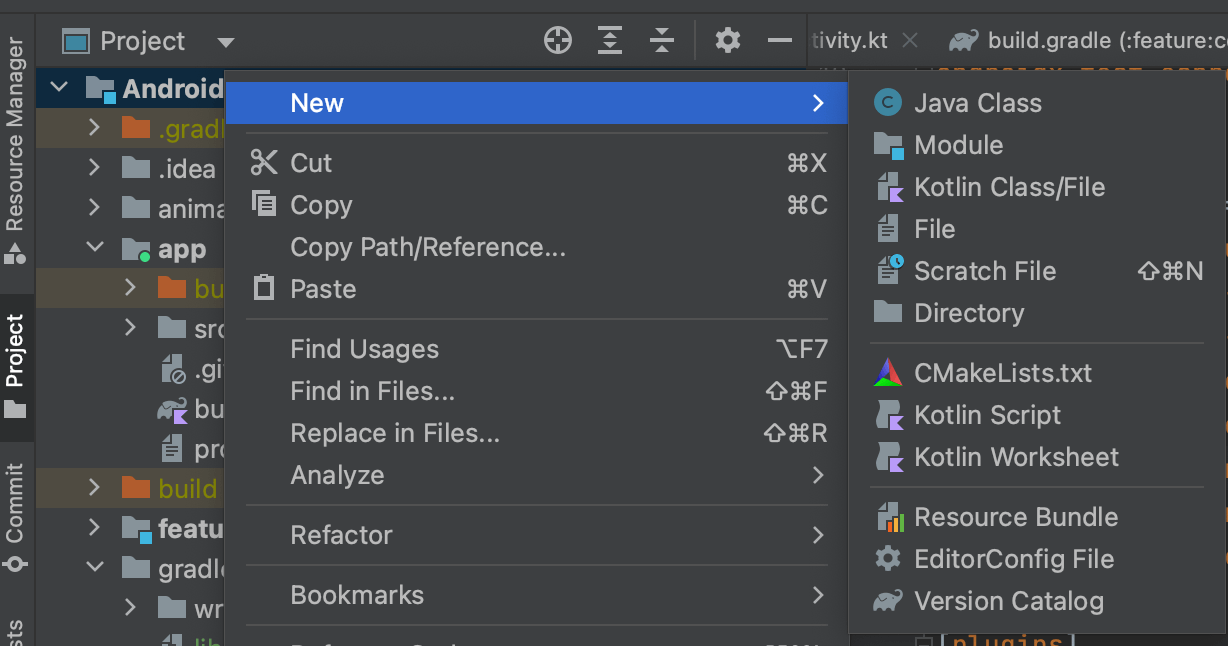The width and height of the screenshot is (1228, 646).
Task: Click the Project view window icon
Action: pos(76,41)
